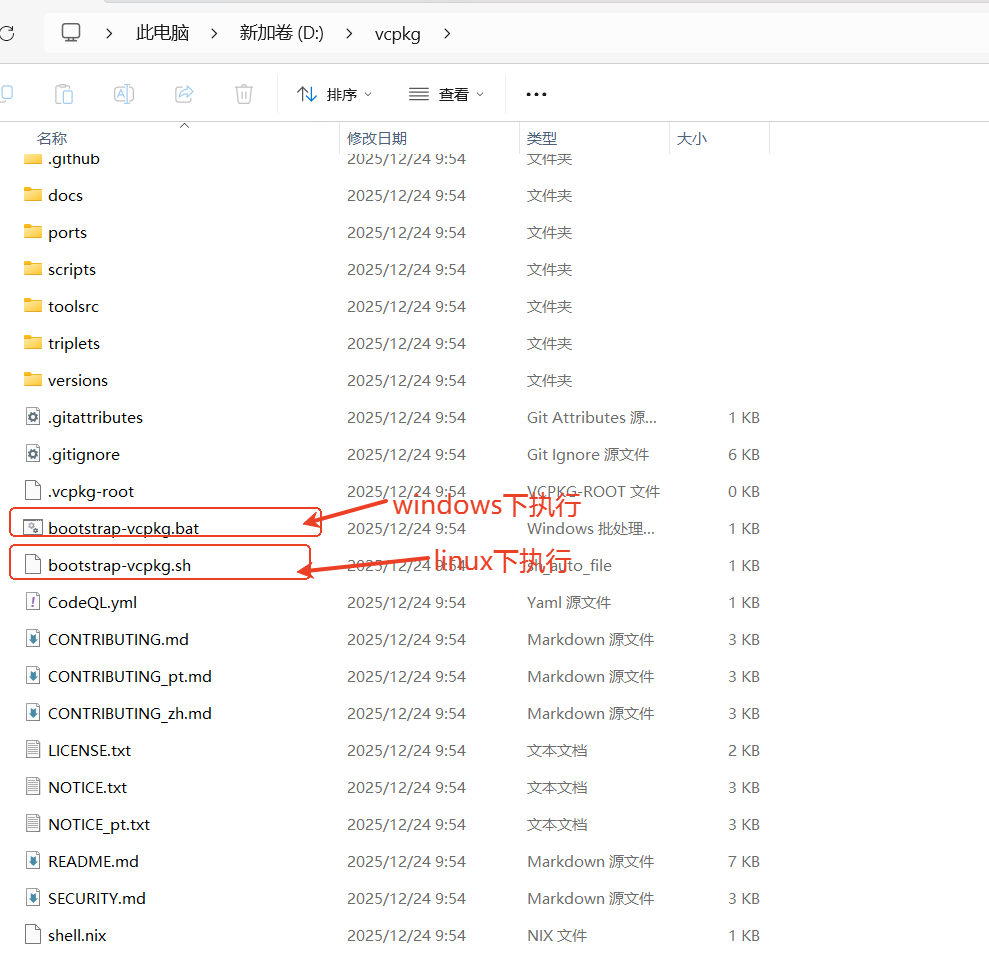Click the bootstrap-vcpkg.bat batch file icon

coord(33,527)
